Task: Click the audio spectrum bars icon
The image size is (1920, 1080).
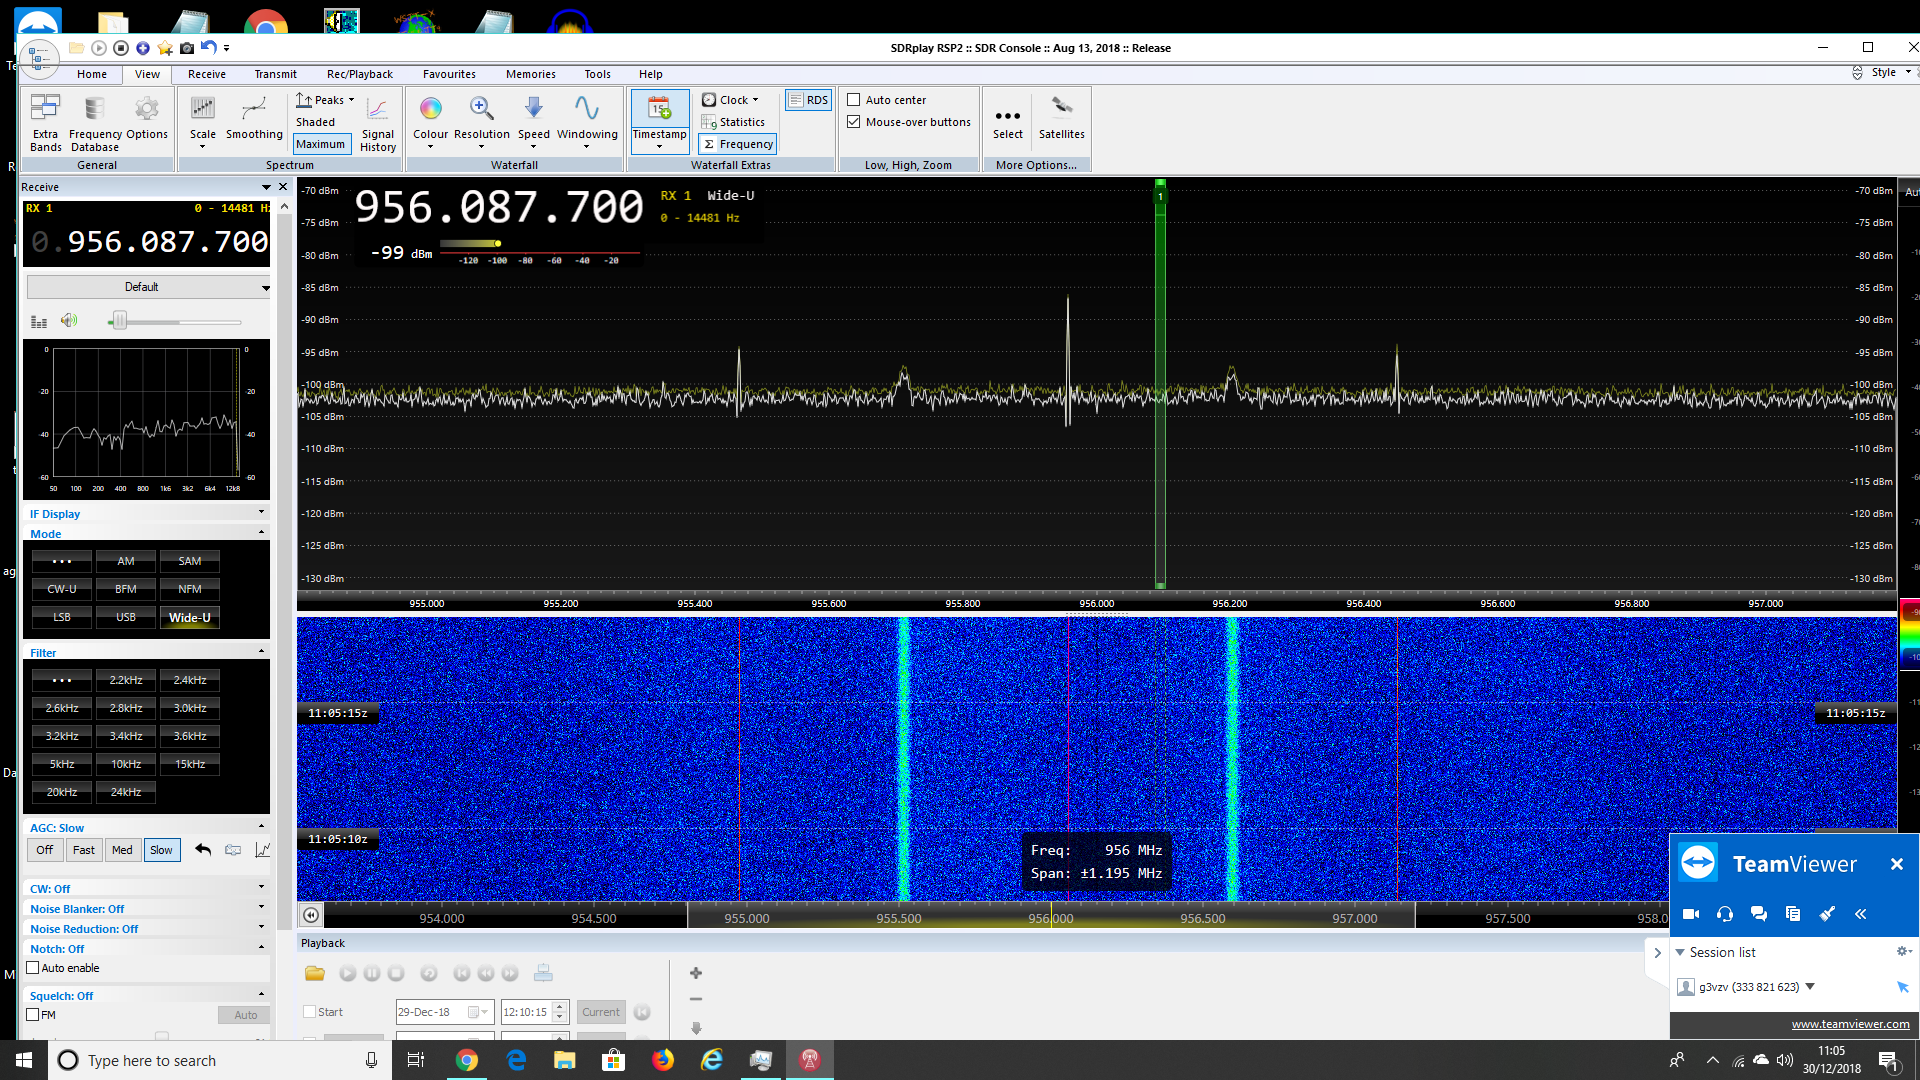Action: (39, 321)
